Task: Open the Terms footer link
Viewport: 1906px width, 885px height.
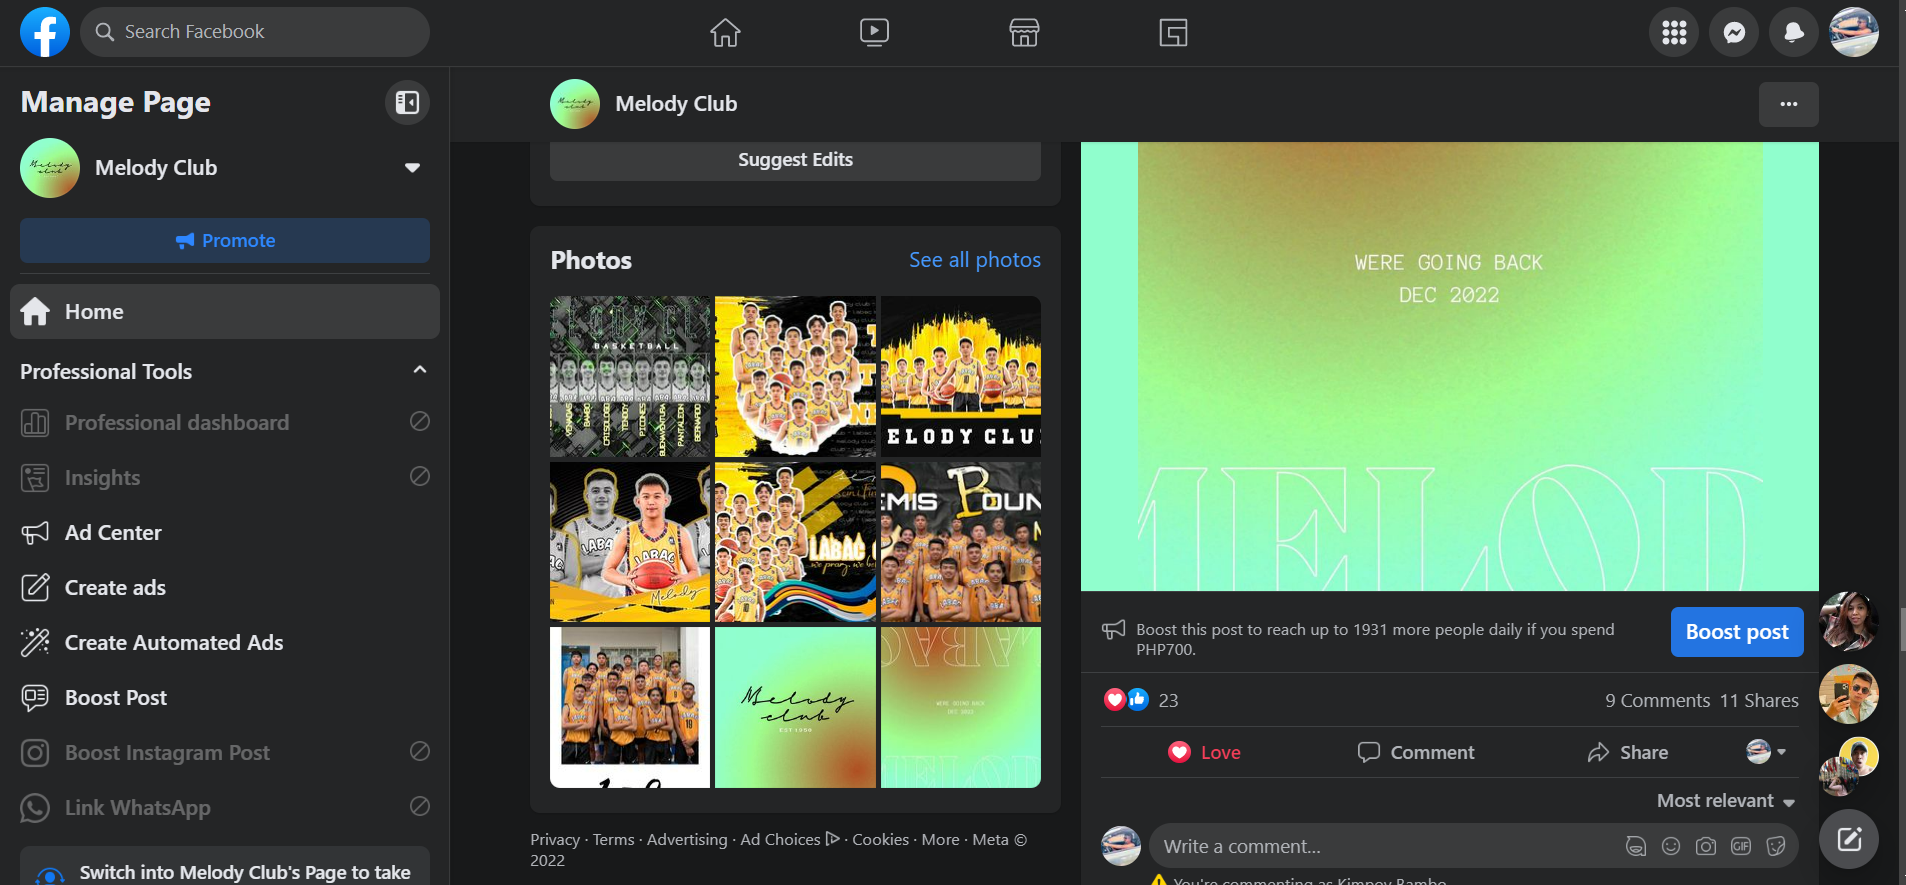Action: coord(613,840)
